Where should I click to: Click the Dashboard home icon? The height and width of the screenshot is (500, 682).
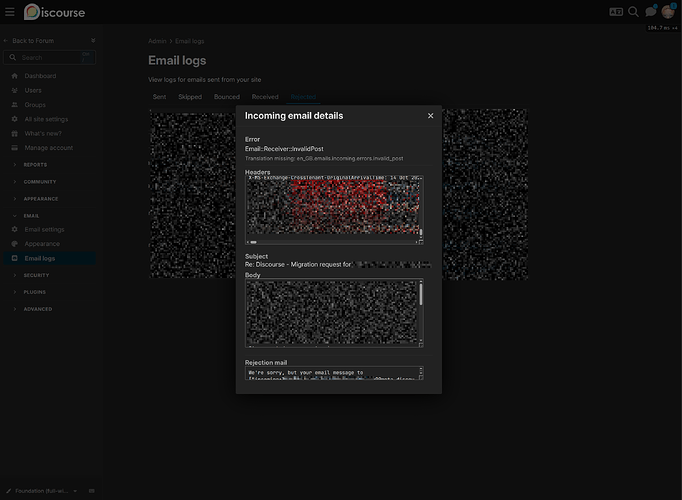pos(14,76)
